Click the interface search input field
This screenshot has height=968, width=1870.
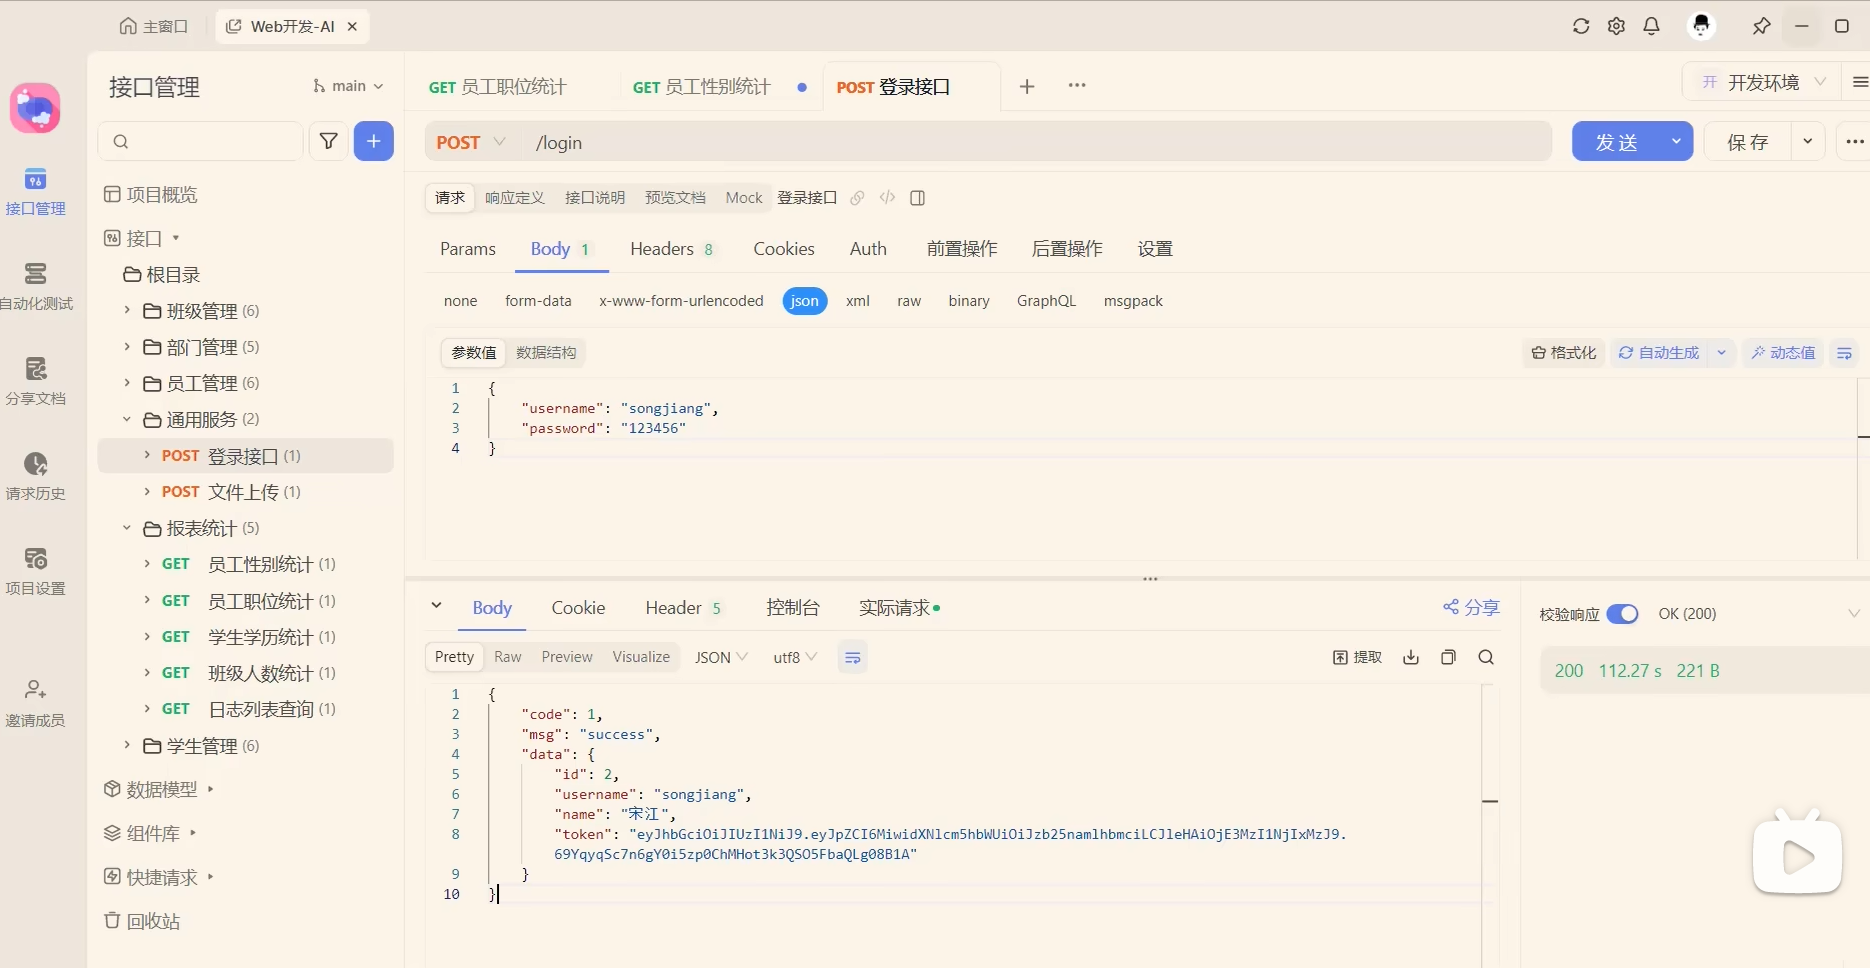tap(200, 142)
